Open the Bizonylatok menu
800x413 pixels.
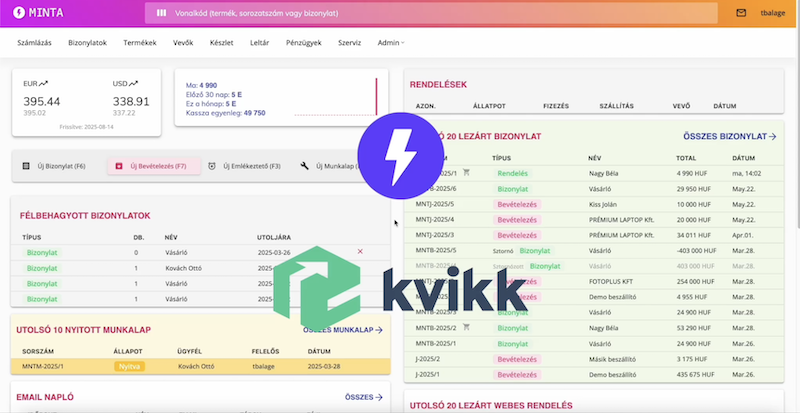[x=87, y=43]
